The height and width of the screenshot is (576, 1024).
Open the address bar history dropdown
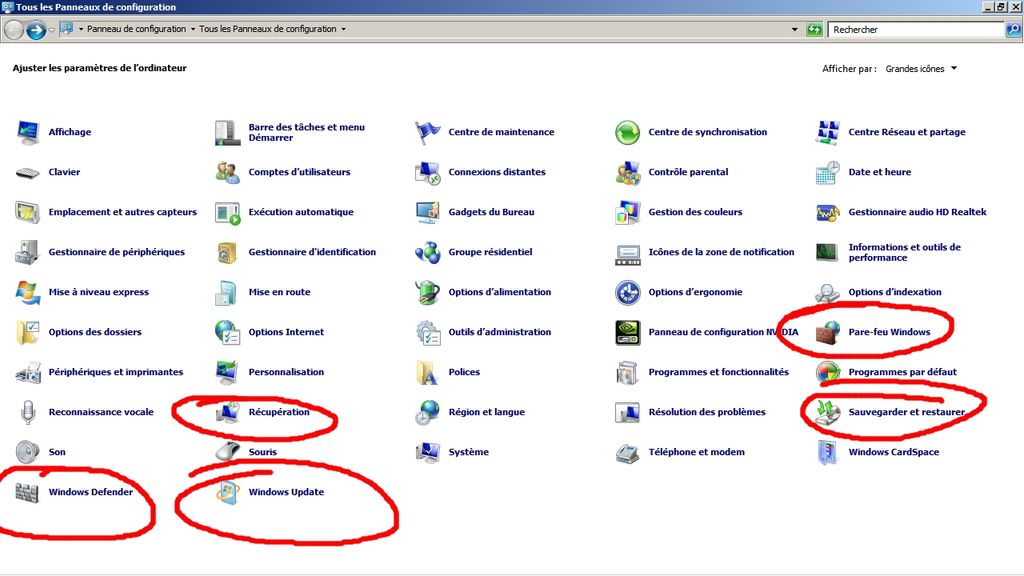795,29
